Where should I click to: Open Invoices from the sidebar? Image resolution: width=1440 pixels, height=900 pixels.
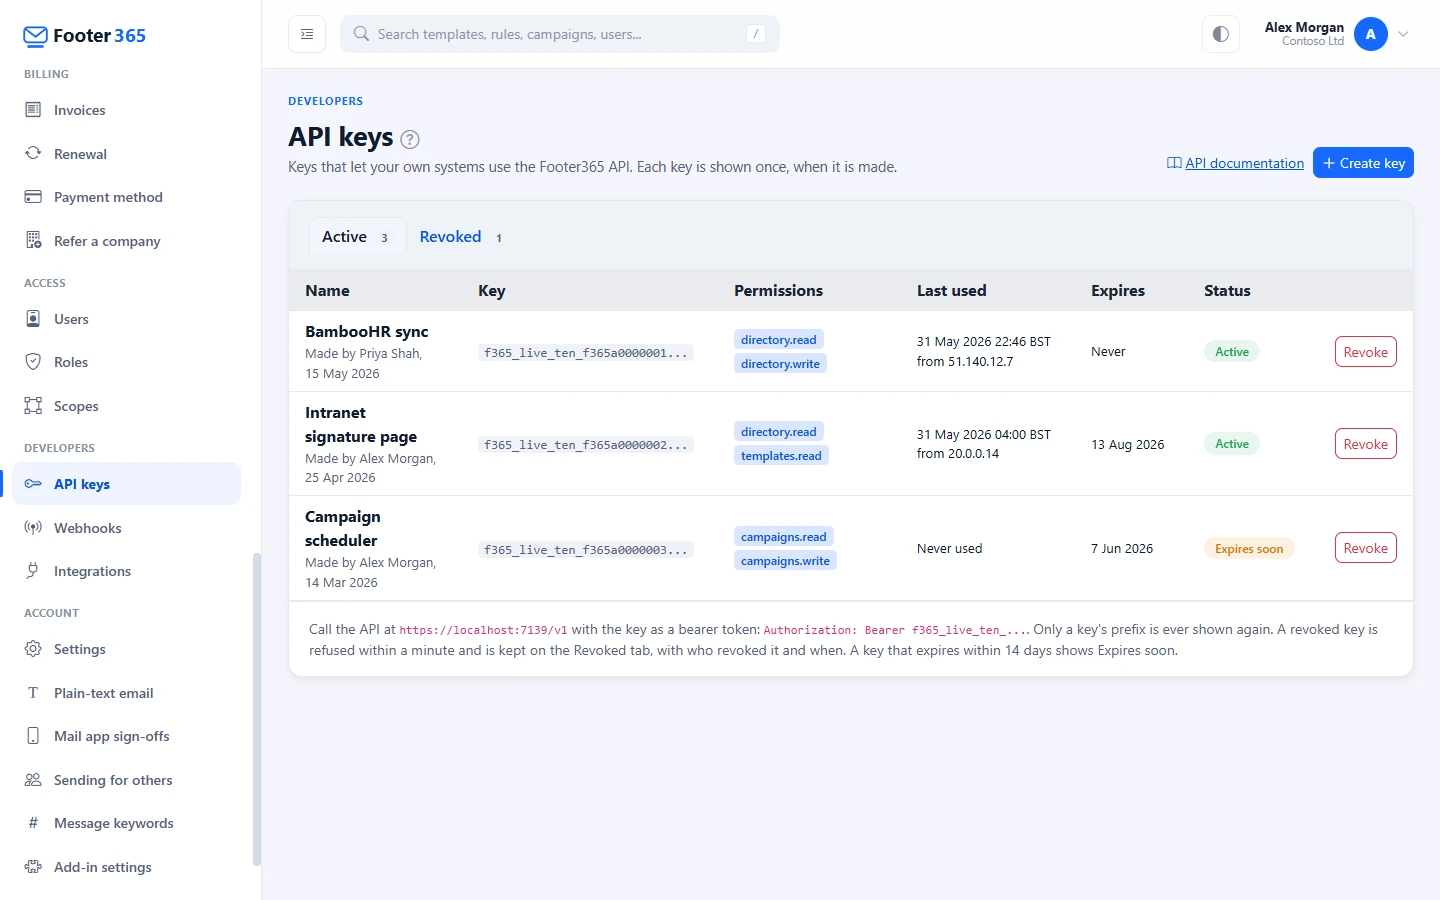126,110
